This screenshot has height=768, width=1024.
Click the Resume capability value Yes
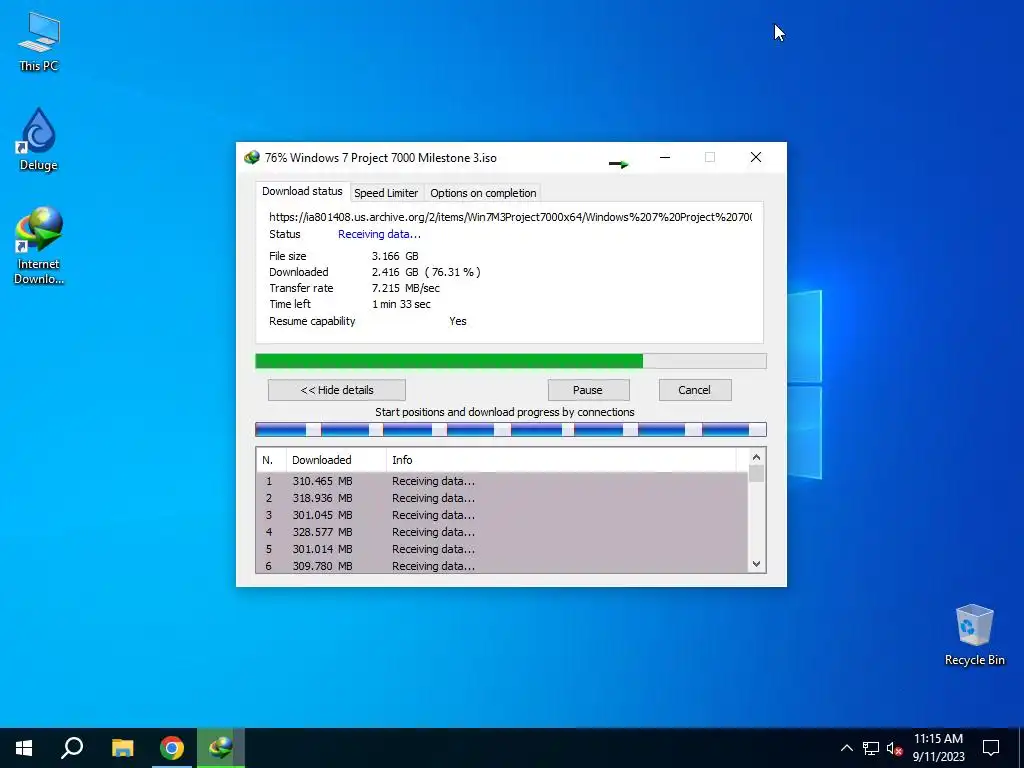[458, 321]
